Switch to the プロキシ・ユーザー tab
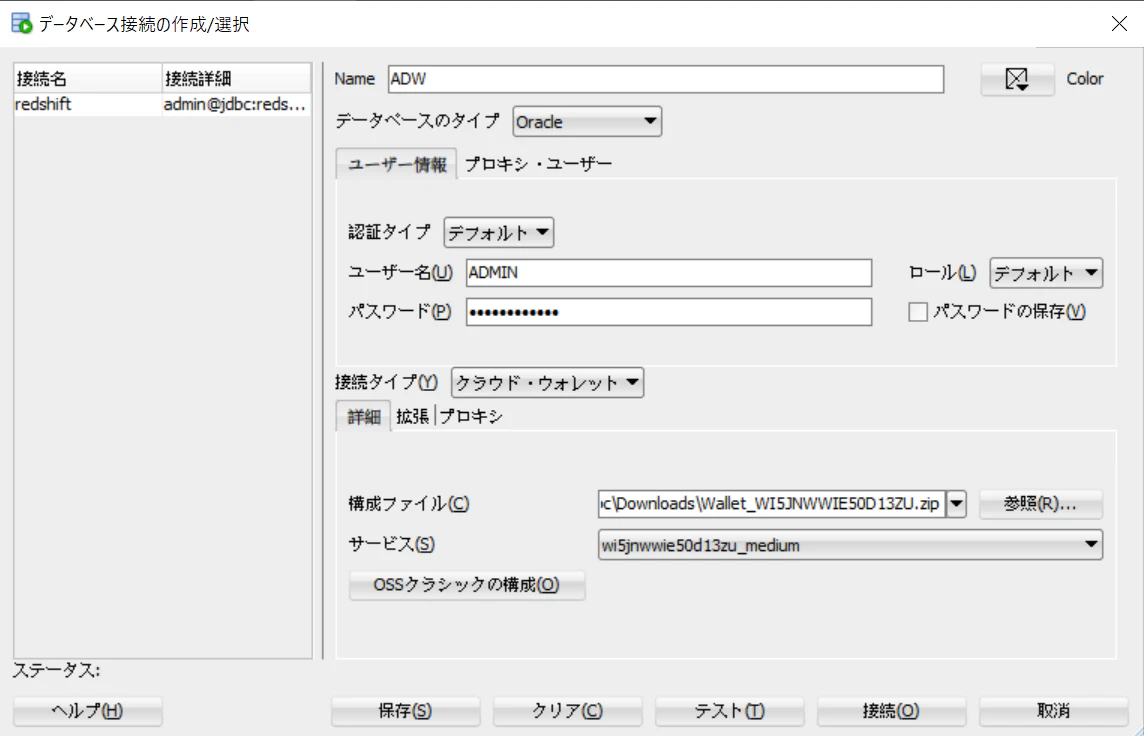 pos(538,164)
